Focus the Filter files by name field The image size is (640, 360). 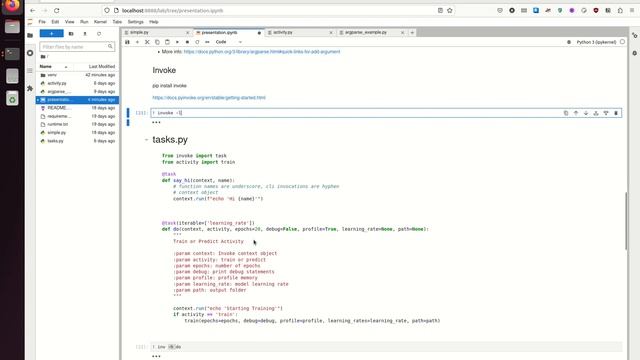click(77, 47)
